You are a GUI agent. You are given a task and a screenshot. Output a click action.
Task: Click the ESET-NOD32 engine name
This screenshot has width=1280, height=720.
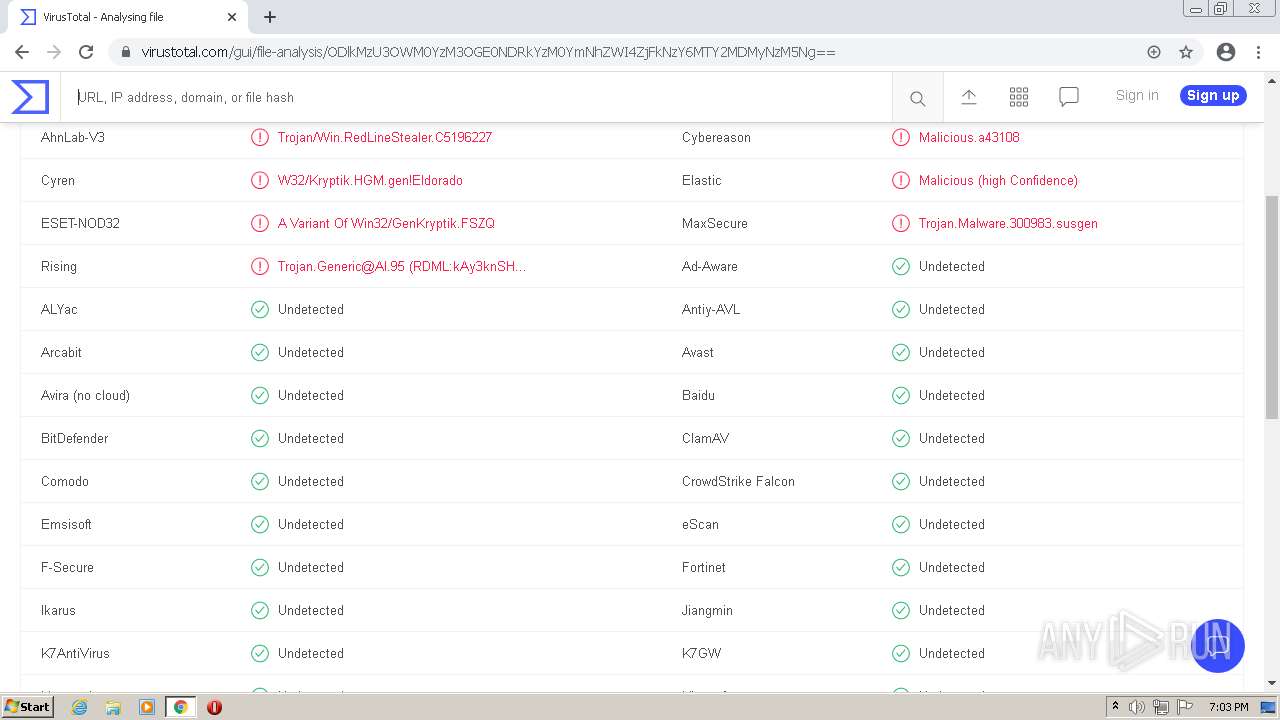coord(80,223)
